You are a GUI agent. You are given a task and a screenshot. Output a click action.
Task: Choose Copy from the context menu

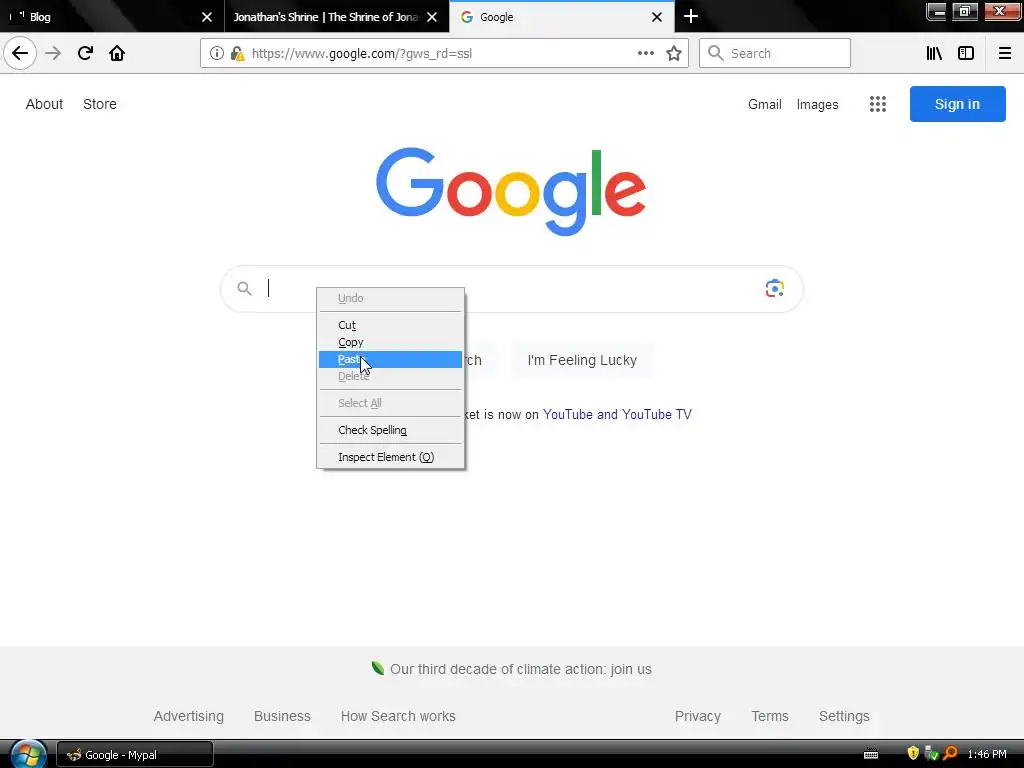pyautogui.click(x=390, y=342)
